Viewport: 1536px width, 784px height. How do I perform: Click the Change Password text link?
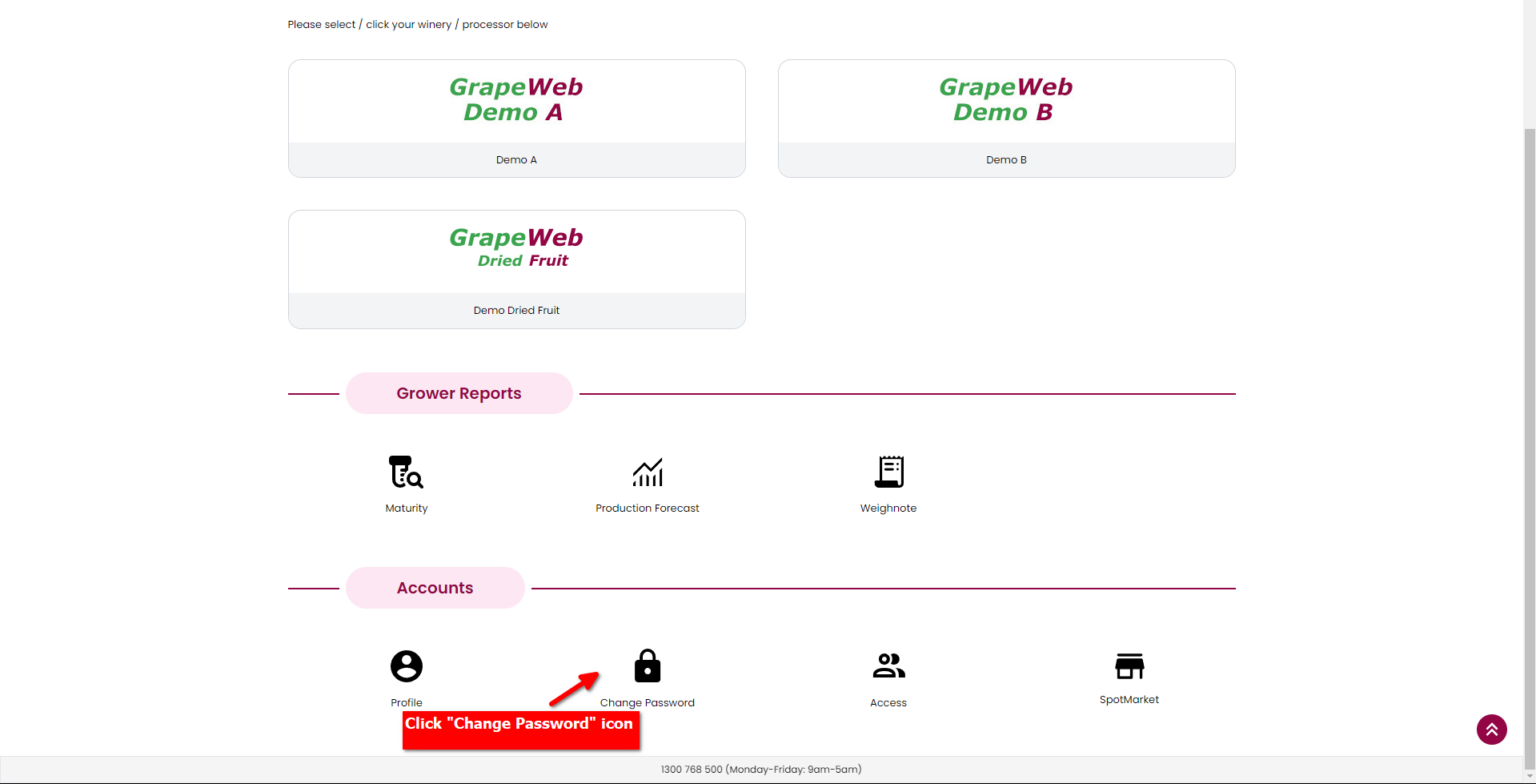point(647,703)
